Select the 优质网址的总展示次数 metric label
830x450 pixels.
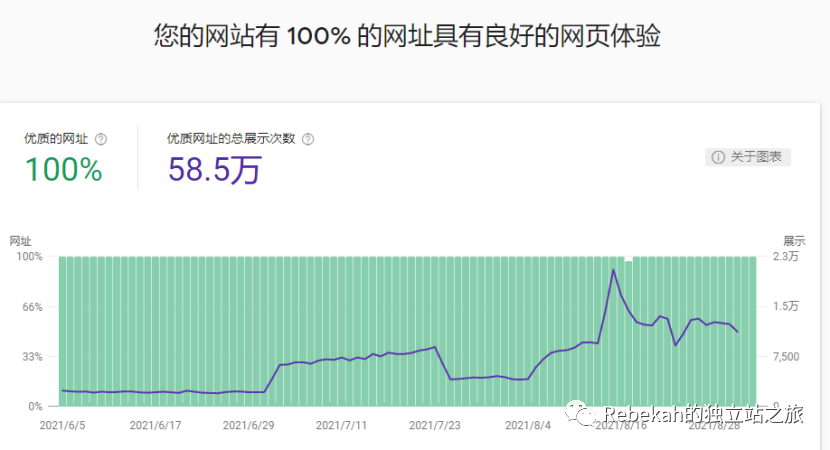point(231,139)
